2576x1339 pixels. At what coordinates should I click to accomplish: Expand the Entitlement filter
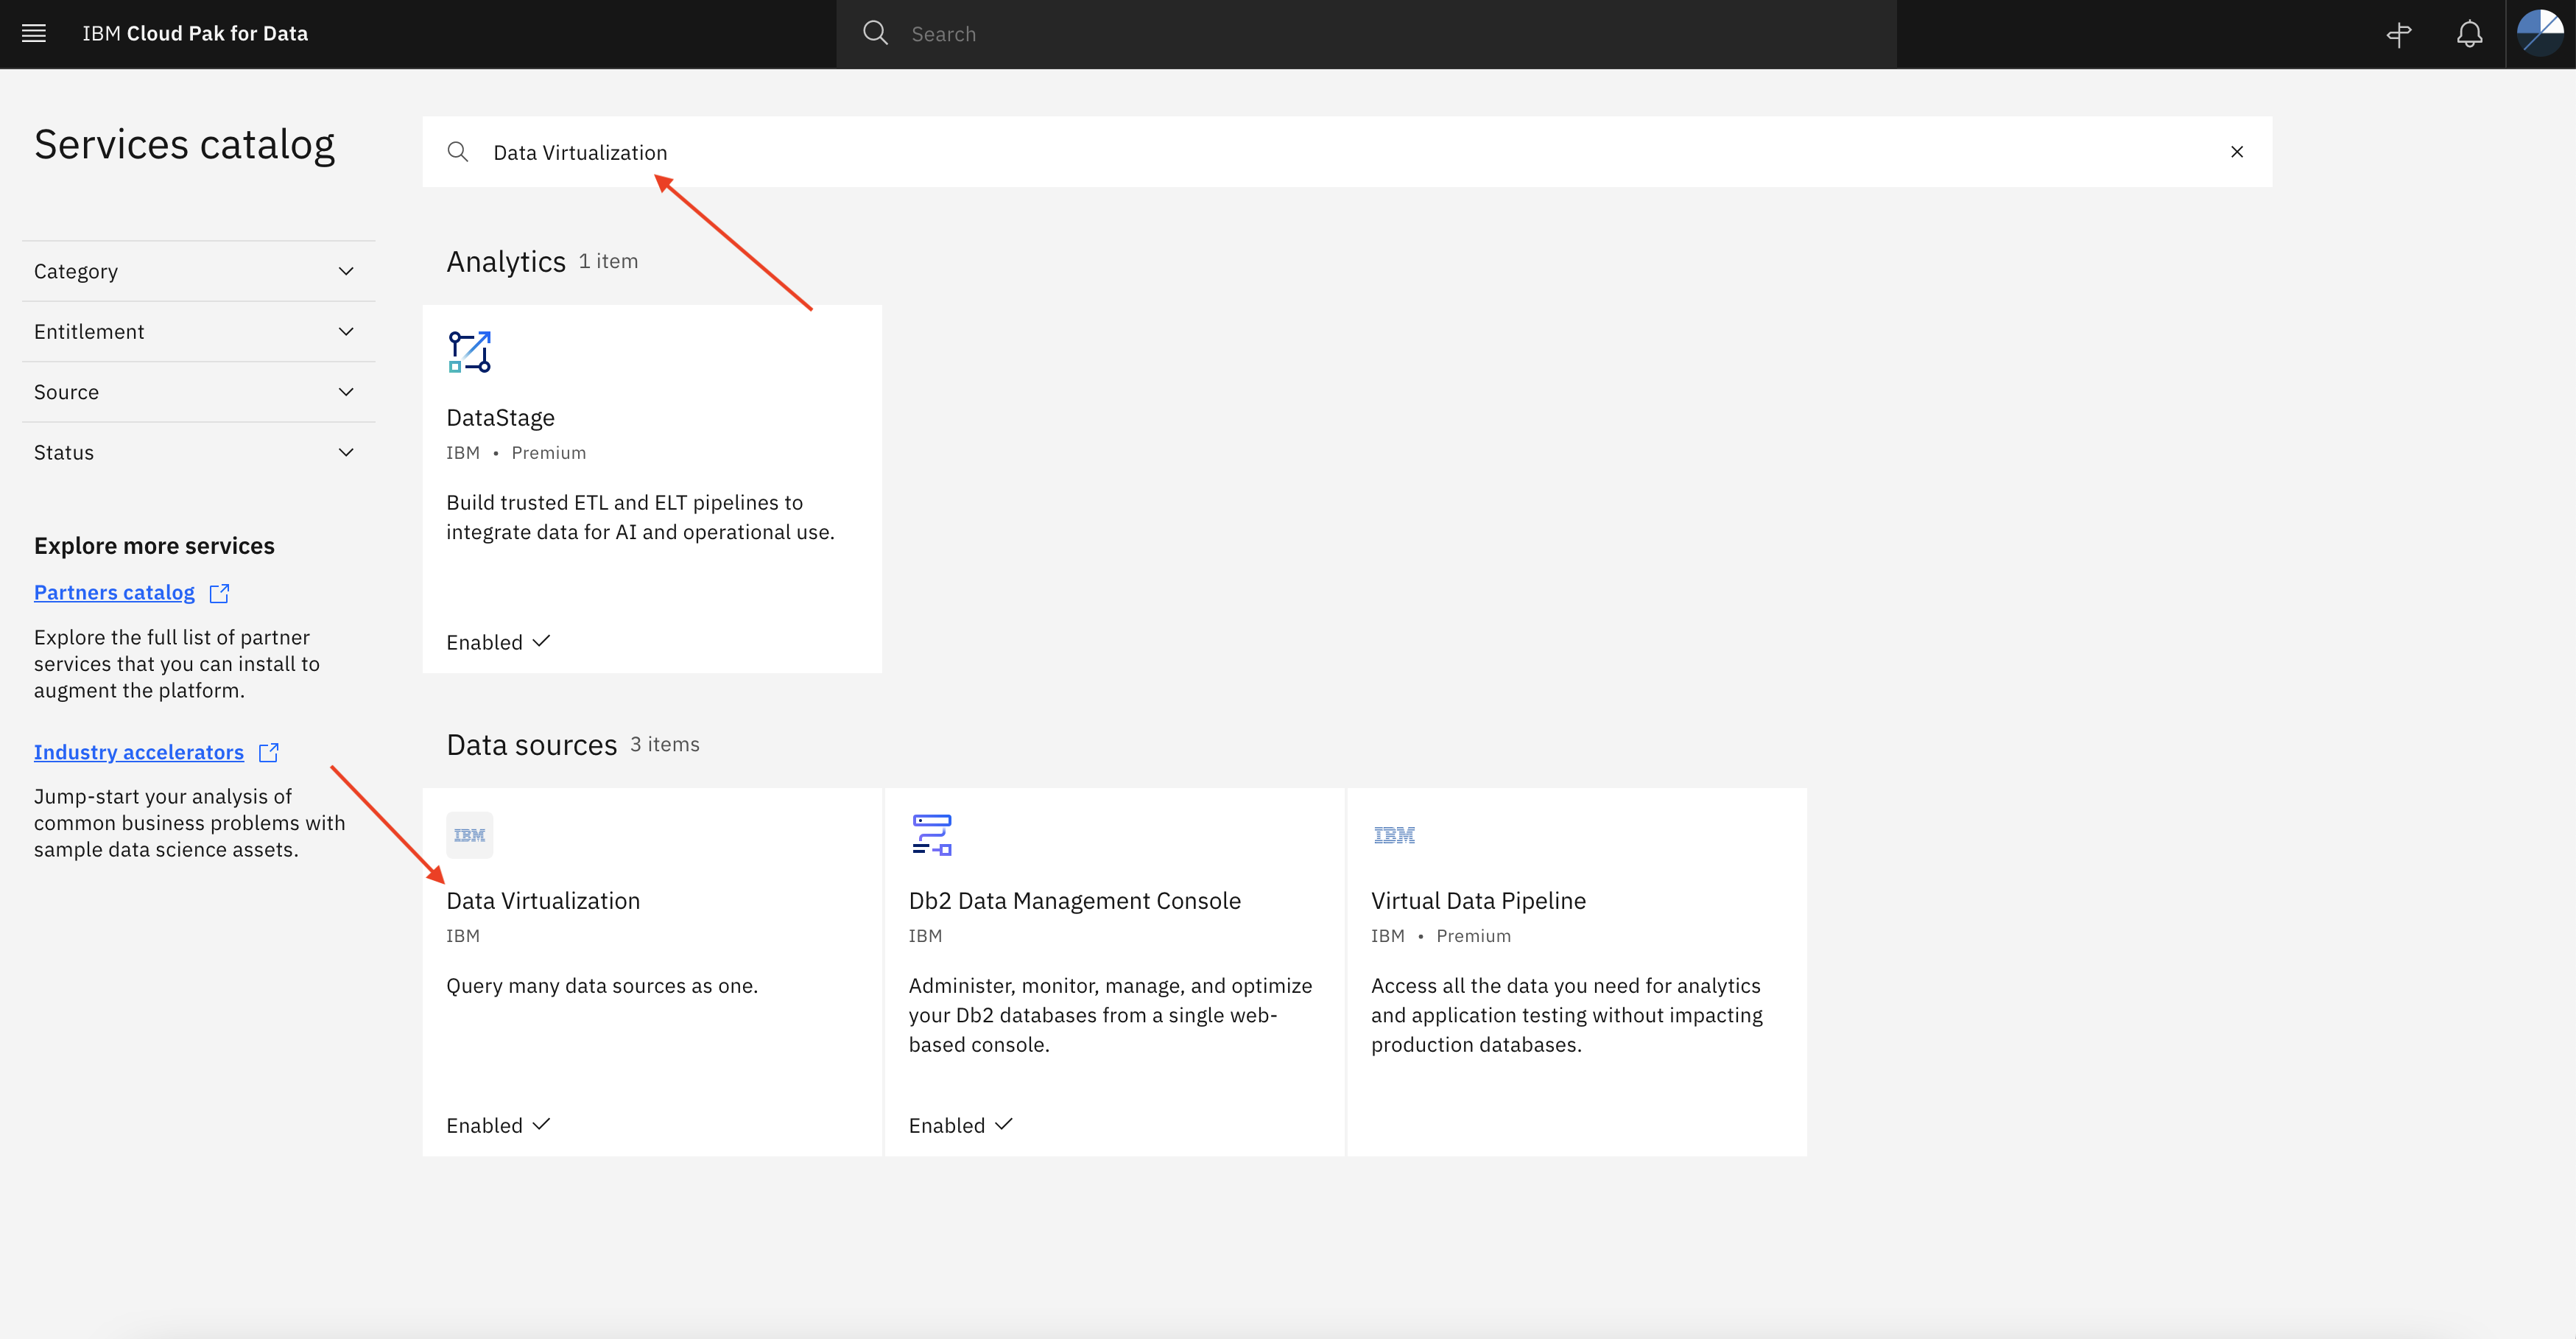pyautogui.click(x=198, y=331)
